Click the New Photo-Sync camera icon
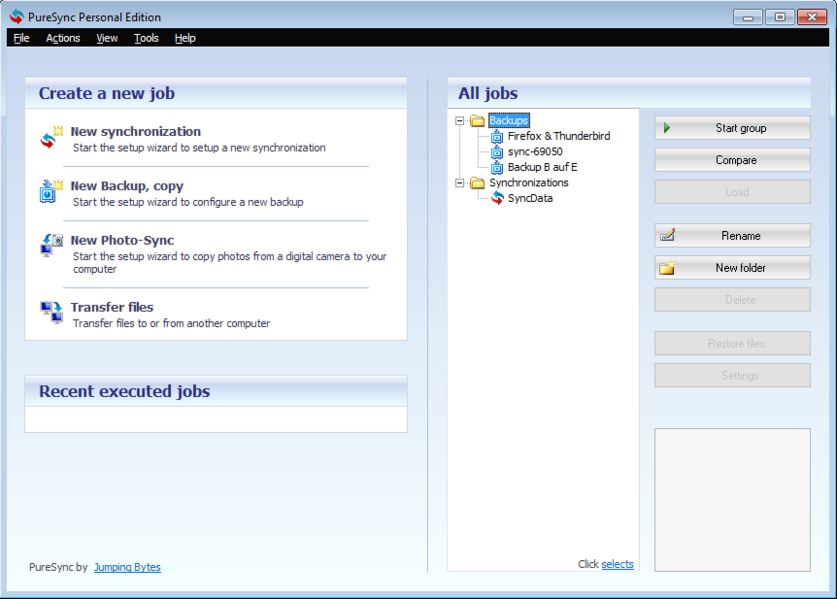Screen dimensions: 837x599 (52, 245)
